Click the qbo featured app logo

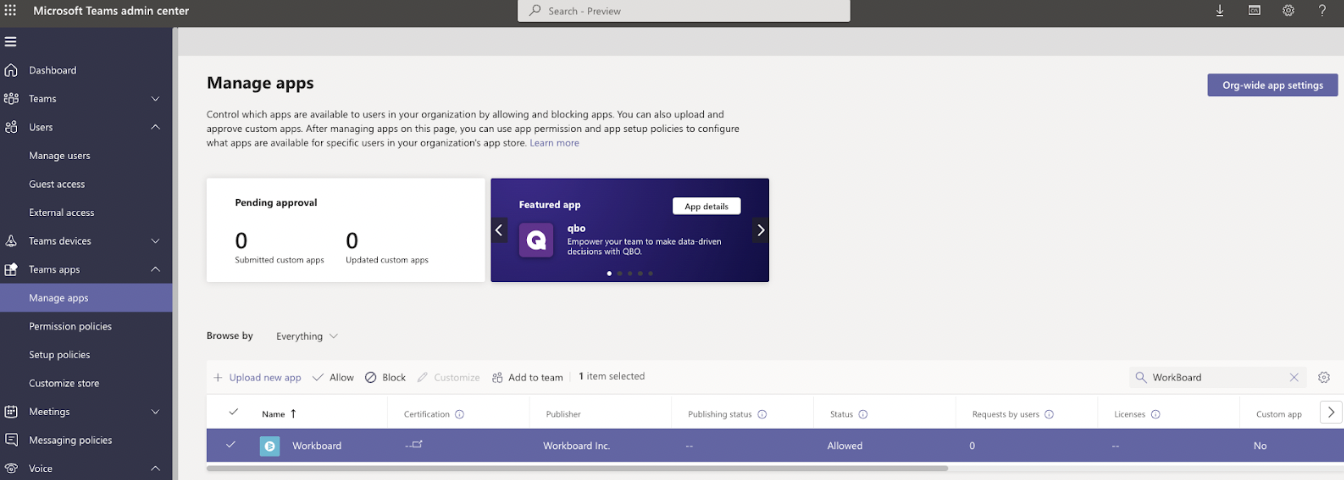(536, 241)
